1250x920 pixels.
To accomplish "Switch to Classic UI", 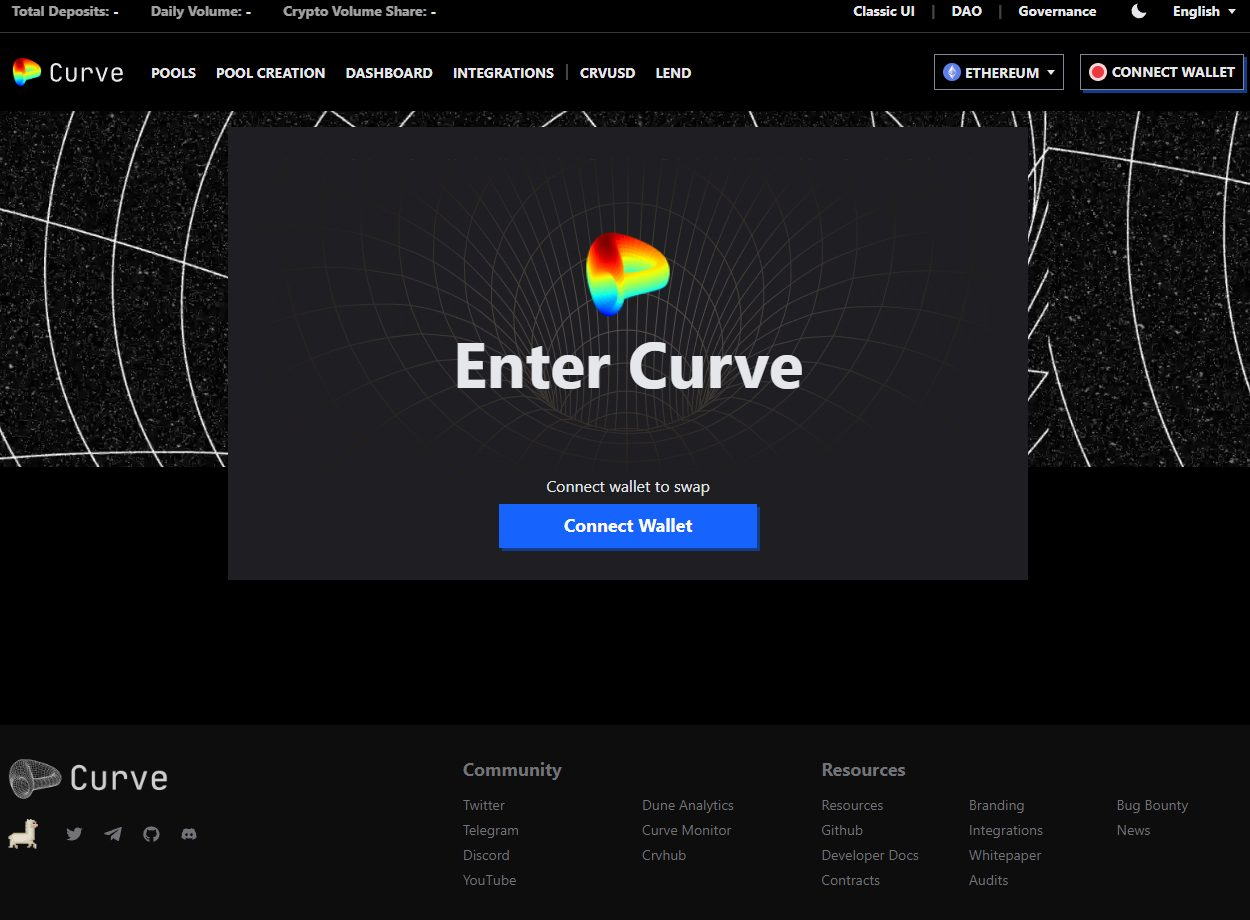I will (884, 12).
